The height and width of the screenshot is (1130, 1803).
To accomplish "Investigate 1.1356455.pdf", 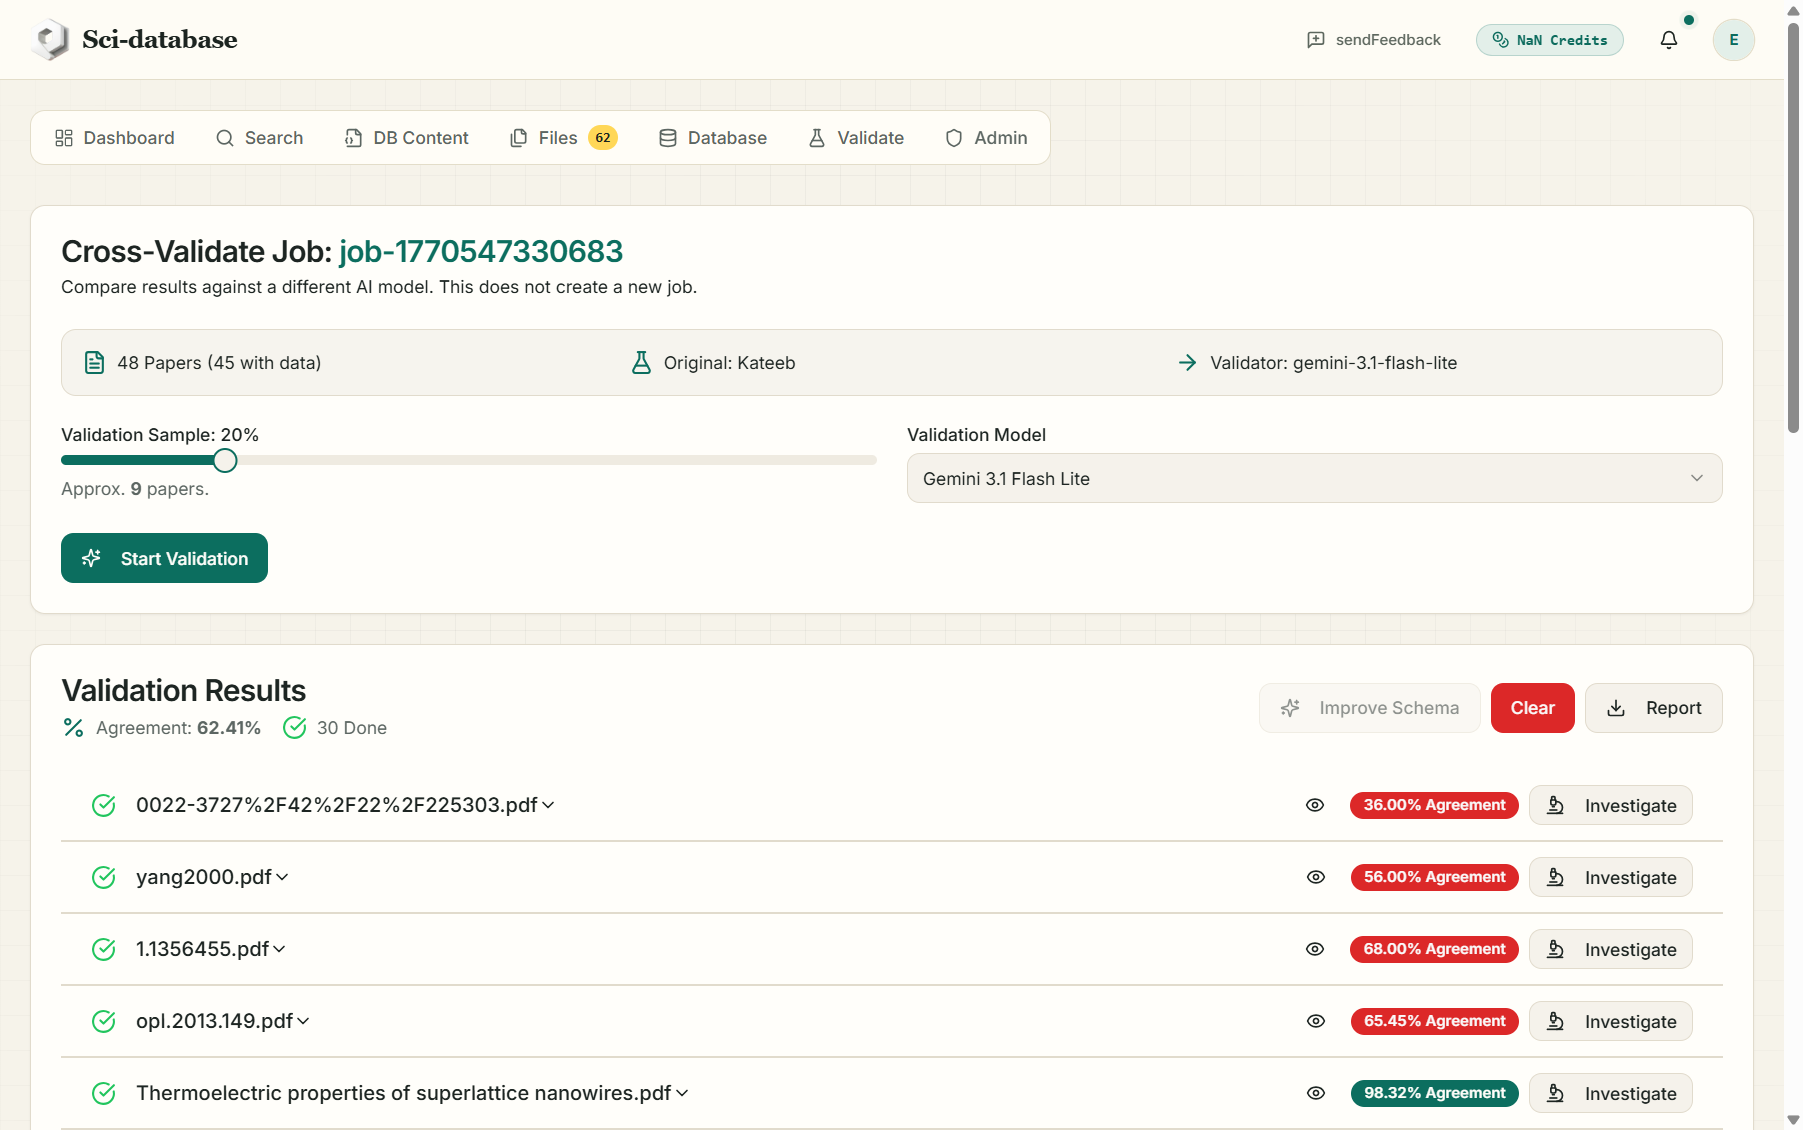I will tap(1610, 949).
